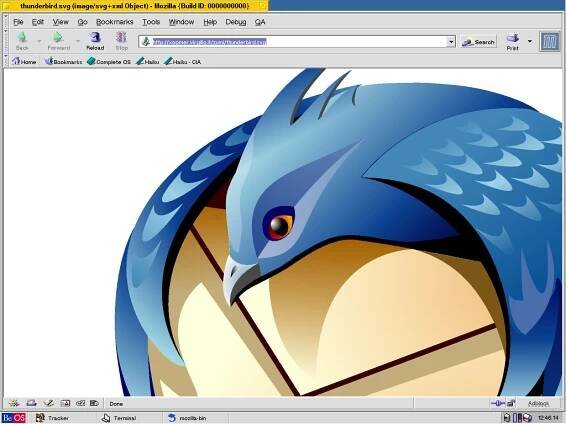Click the security lock icon in status bar
This screenshot has height=424, width=566.
tap(511, 403)
